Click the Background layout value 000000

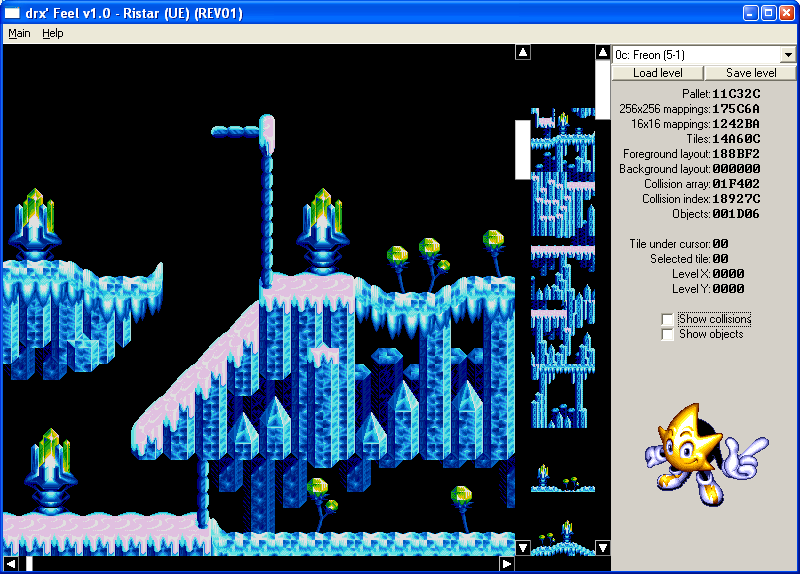pyautogui.click(x=736, y=169)
